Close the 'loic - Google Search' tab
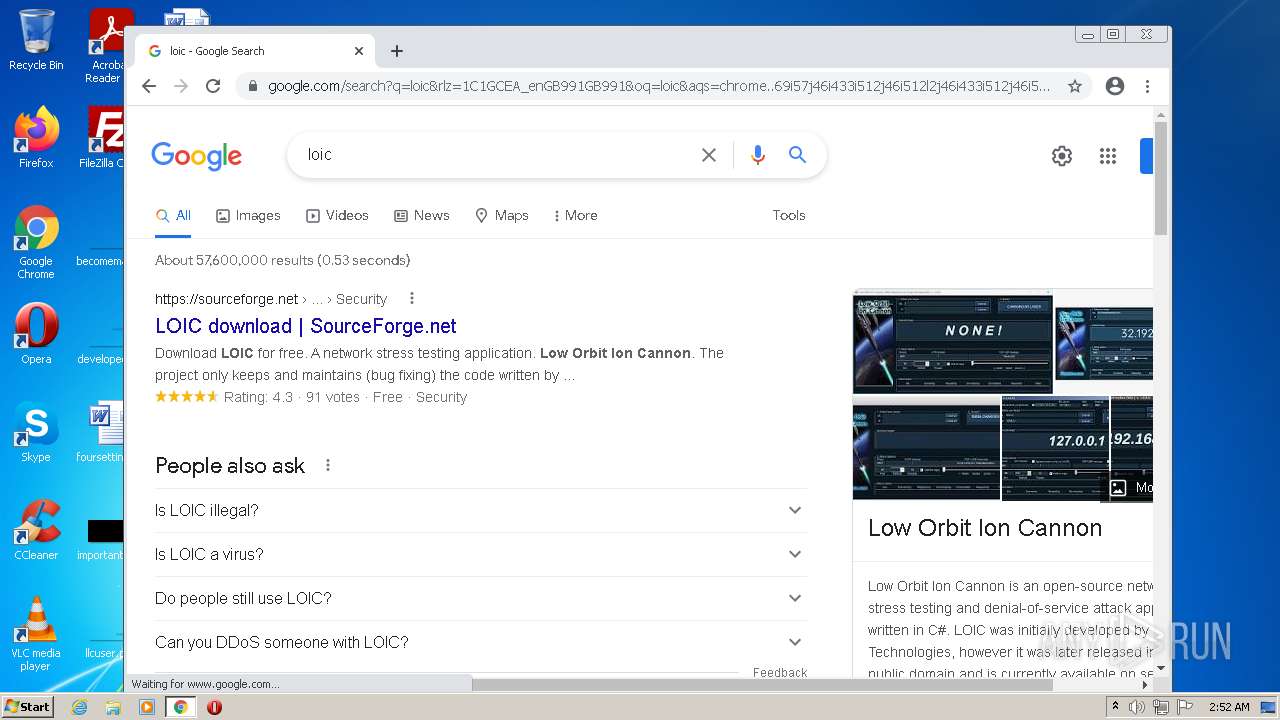The height and width of the screenshot is (720, 1280). [x=359, y=51]
